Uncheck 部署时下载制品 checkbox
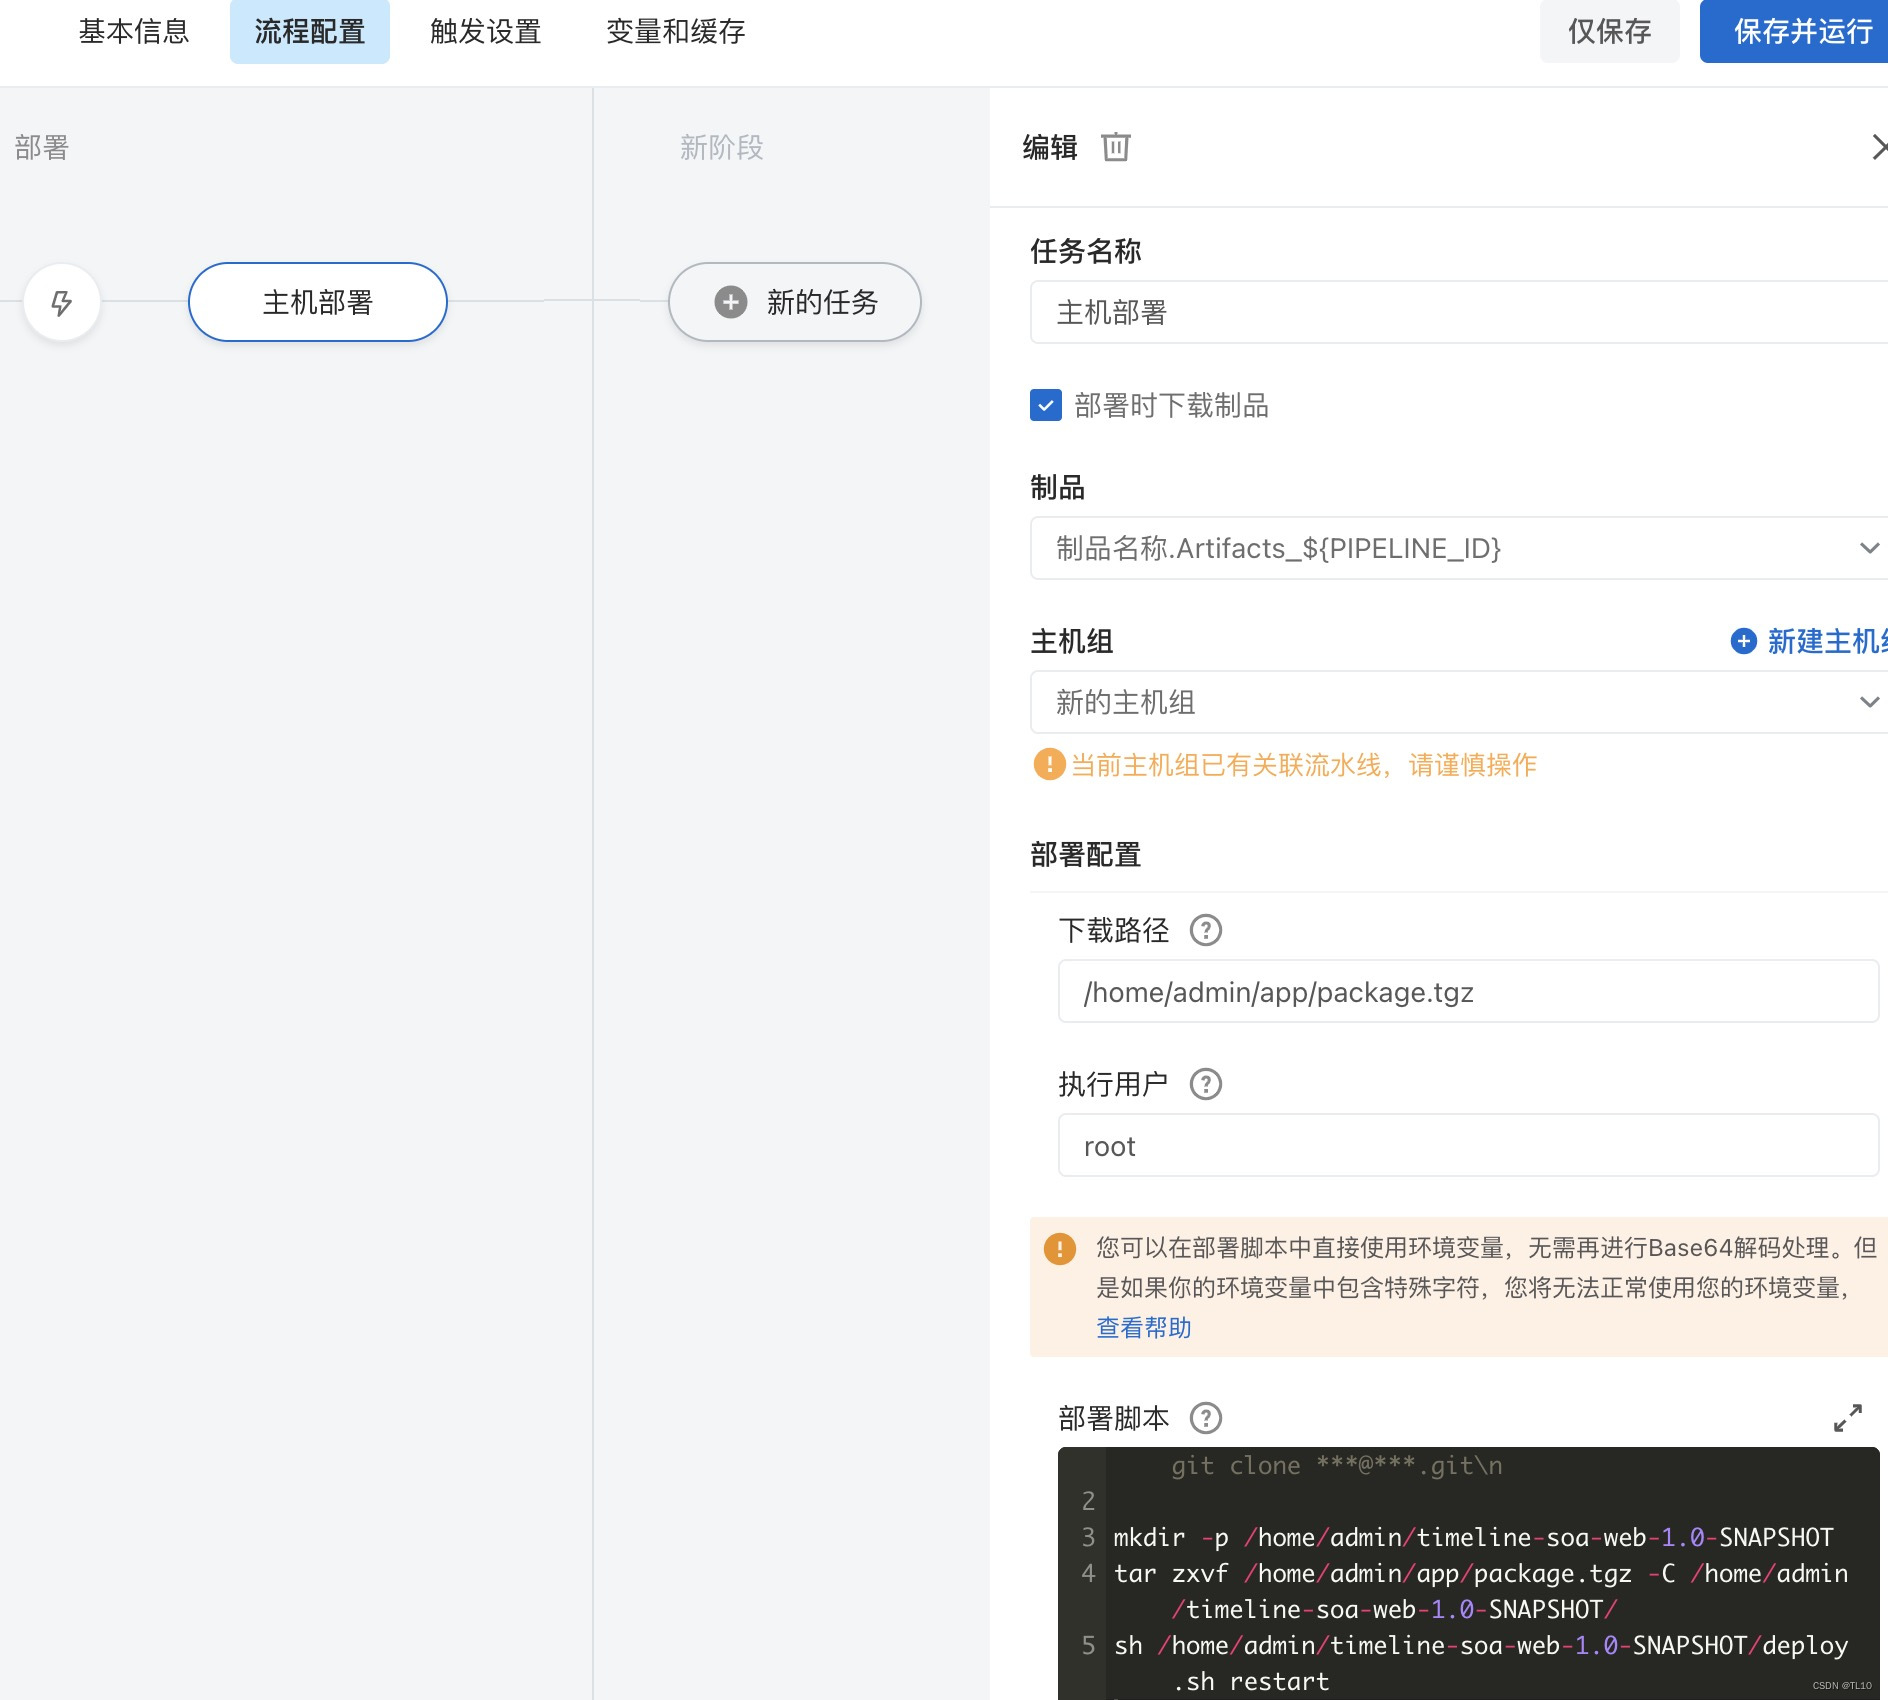Viewport: 1888px width, 1700px height. 1046,405
